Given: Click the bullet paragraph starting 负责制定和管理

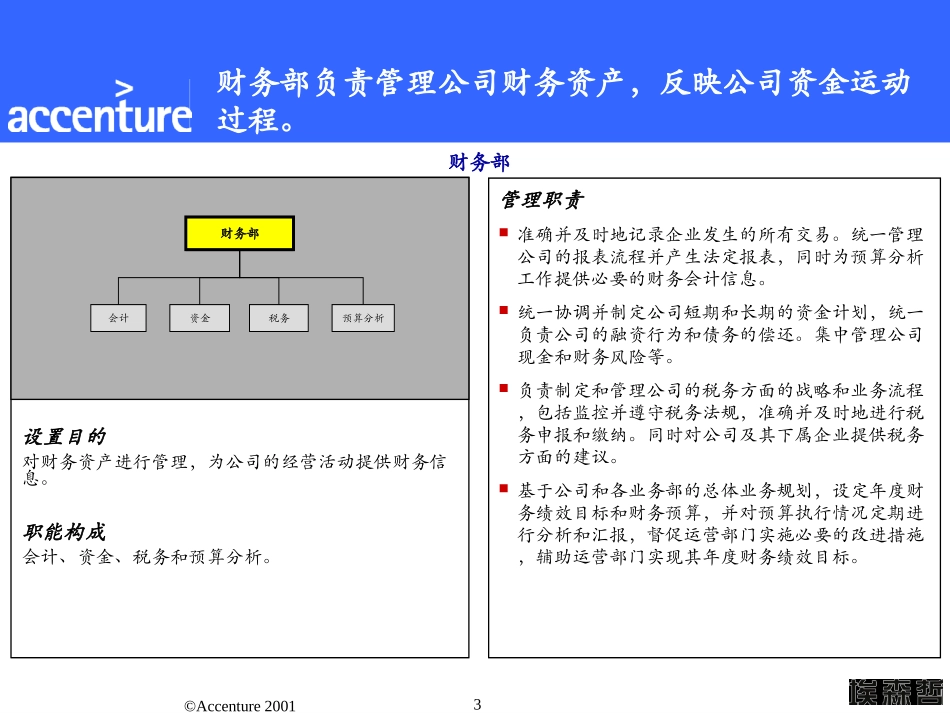Looking at the screenshot, I should point(720,423).
